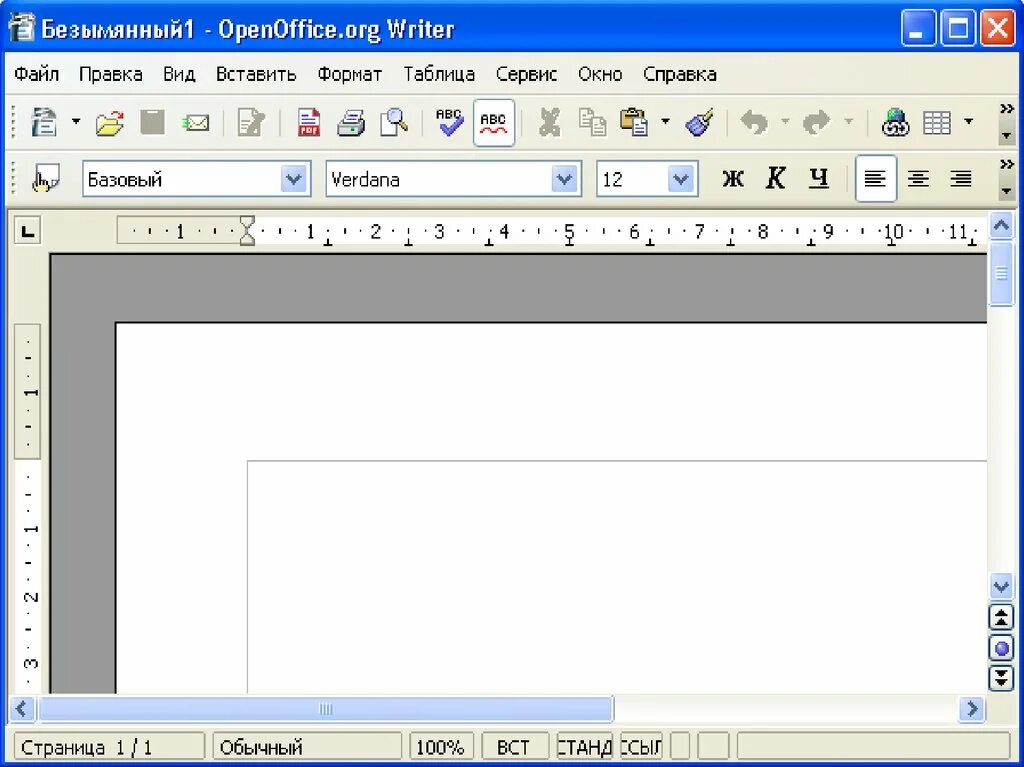This screenshot has height=767, width=1024.
Task: Click the Undo arrow icon
Action: [754, 122]
